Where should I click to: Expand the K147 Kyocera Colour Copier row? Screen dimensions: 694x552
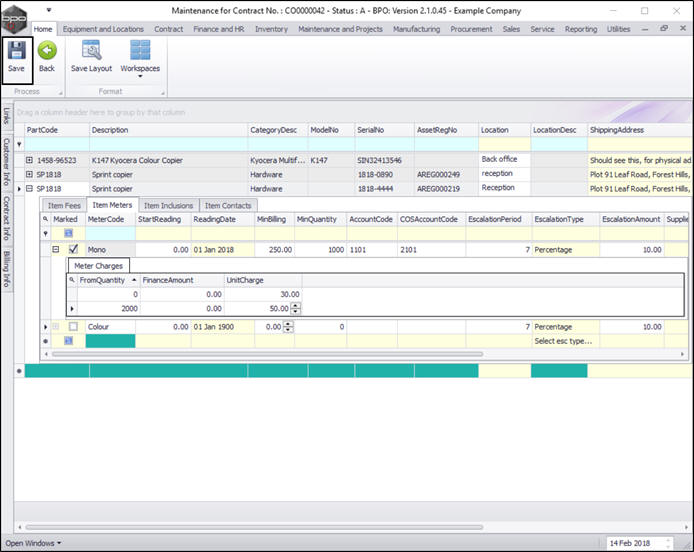point(29,160)
